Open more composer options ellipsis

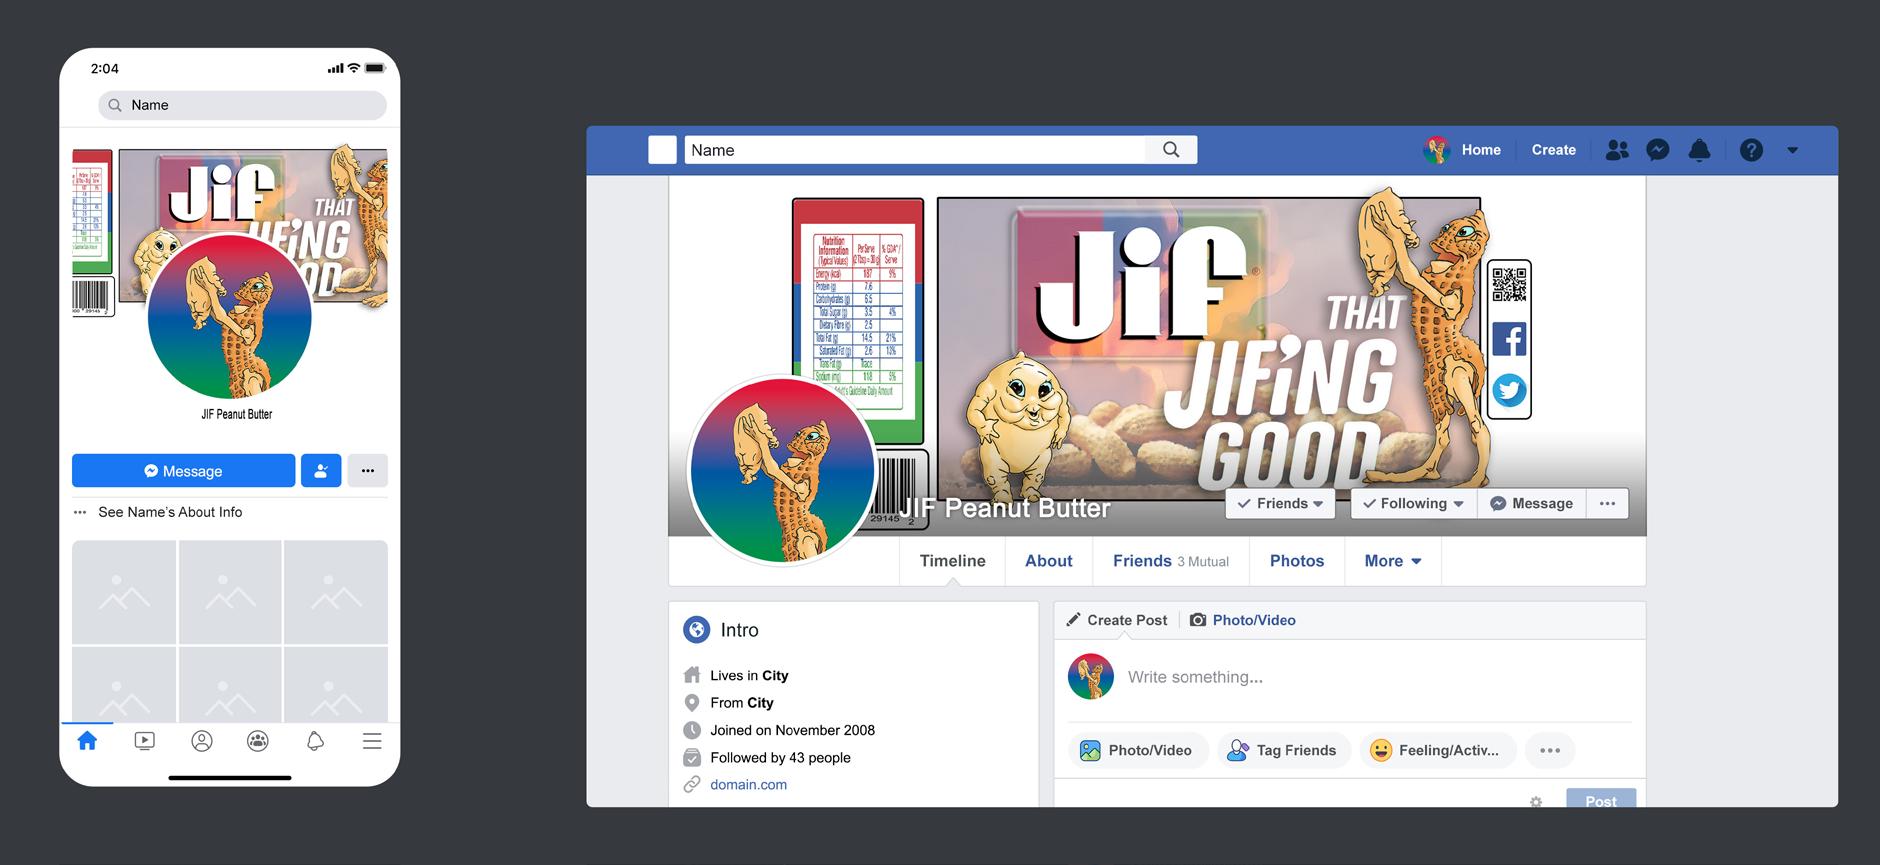pos(1550,750)
